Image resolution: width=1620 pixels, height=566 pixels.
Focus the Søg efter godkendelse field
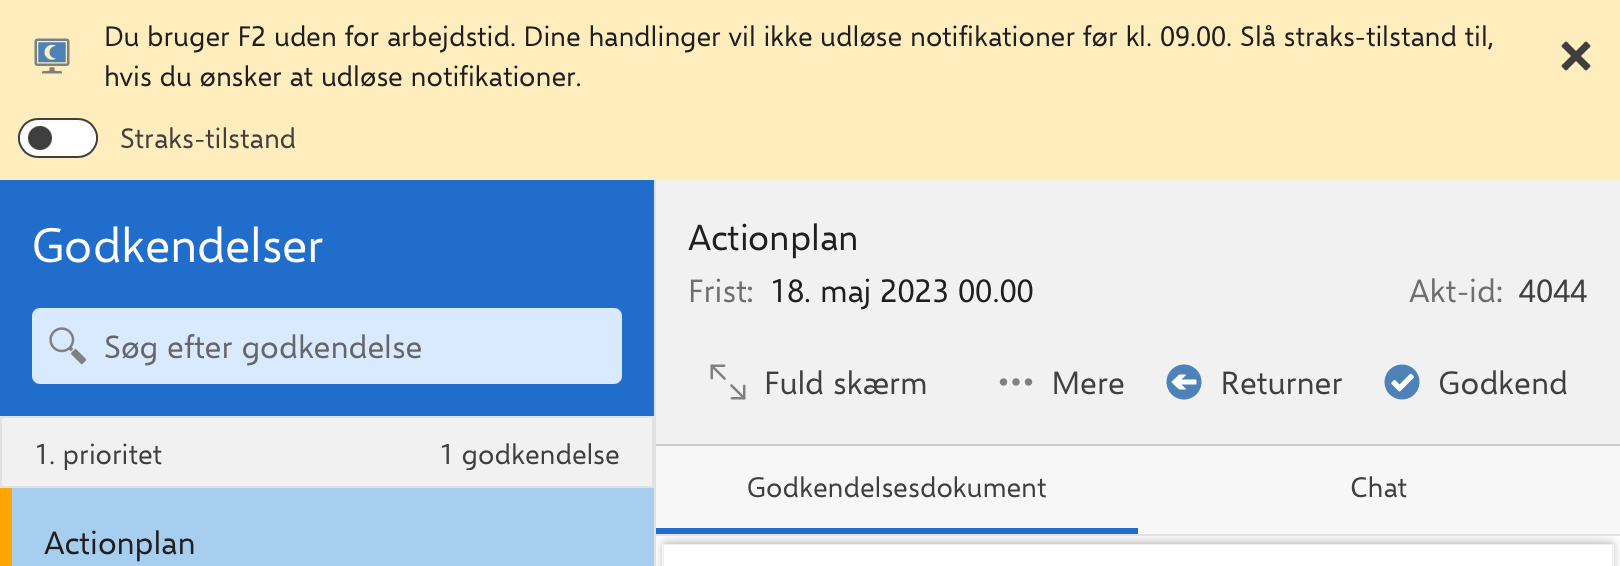[340, 347]
